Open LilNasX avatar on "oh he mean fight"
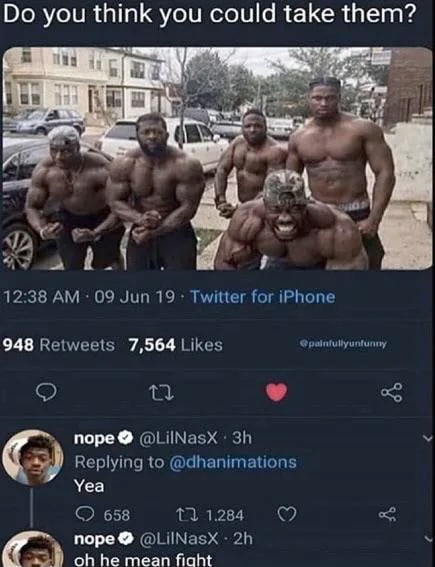Image resolution: width=435 pixels, height=567 pixels. [x=33, y=550]
